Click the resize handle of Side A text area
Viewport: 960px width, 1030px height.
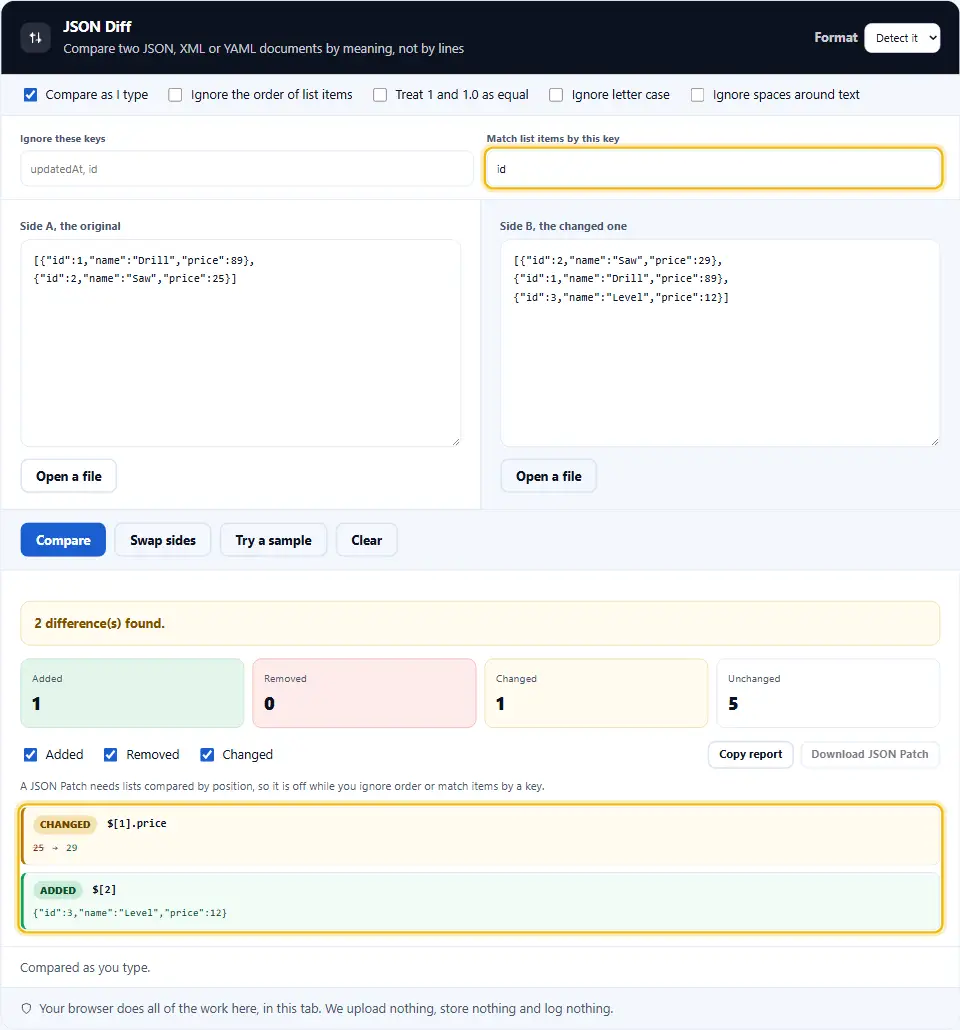coord(456,442)
